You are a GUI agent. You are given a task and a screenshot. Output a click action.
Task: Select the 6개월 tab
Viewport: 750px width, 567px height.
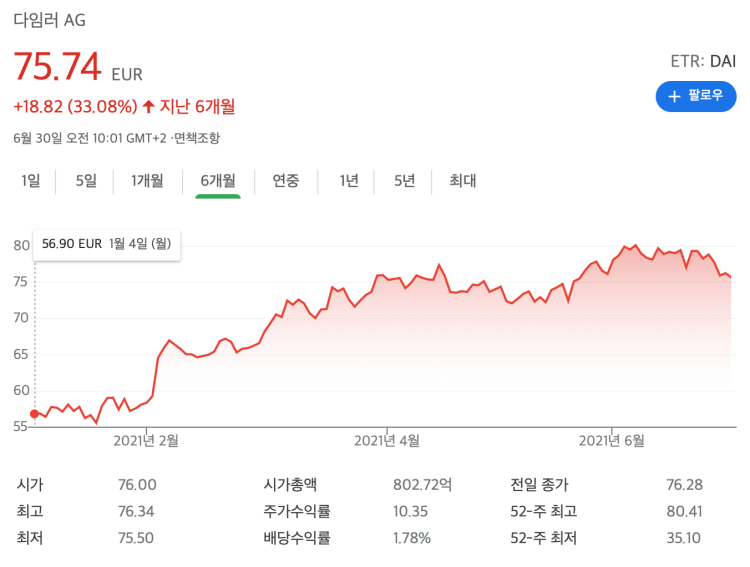218,181
